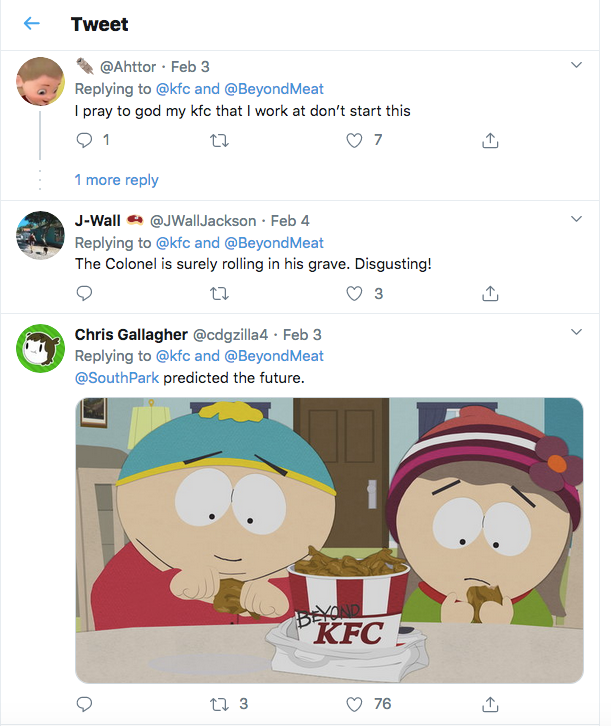Open the @SouthPark mention link
The width and height of the screenshot is (611, 726).
(x=117, y=378)
